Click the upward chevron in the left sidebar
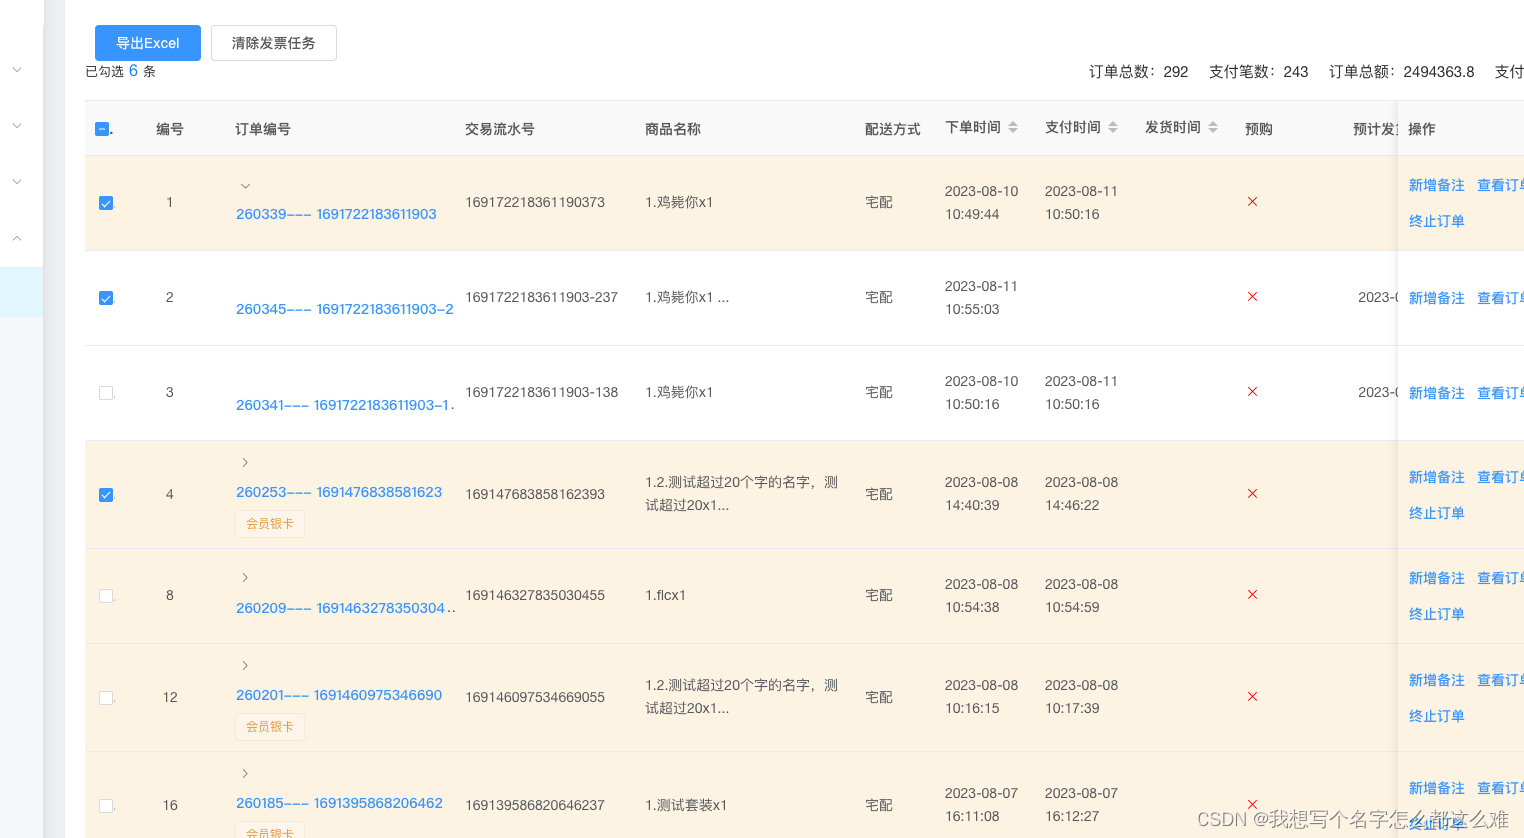 pyautogui.click(x=16, y=238)
